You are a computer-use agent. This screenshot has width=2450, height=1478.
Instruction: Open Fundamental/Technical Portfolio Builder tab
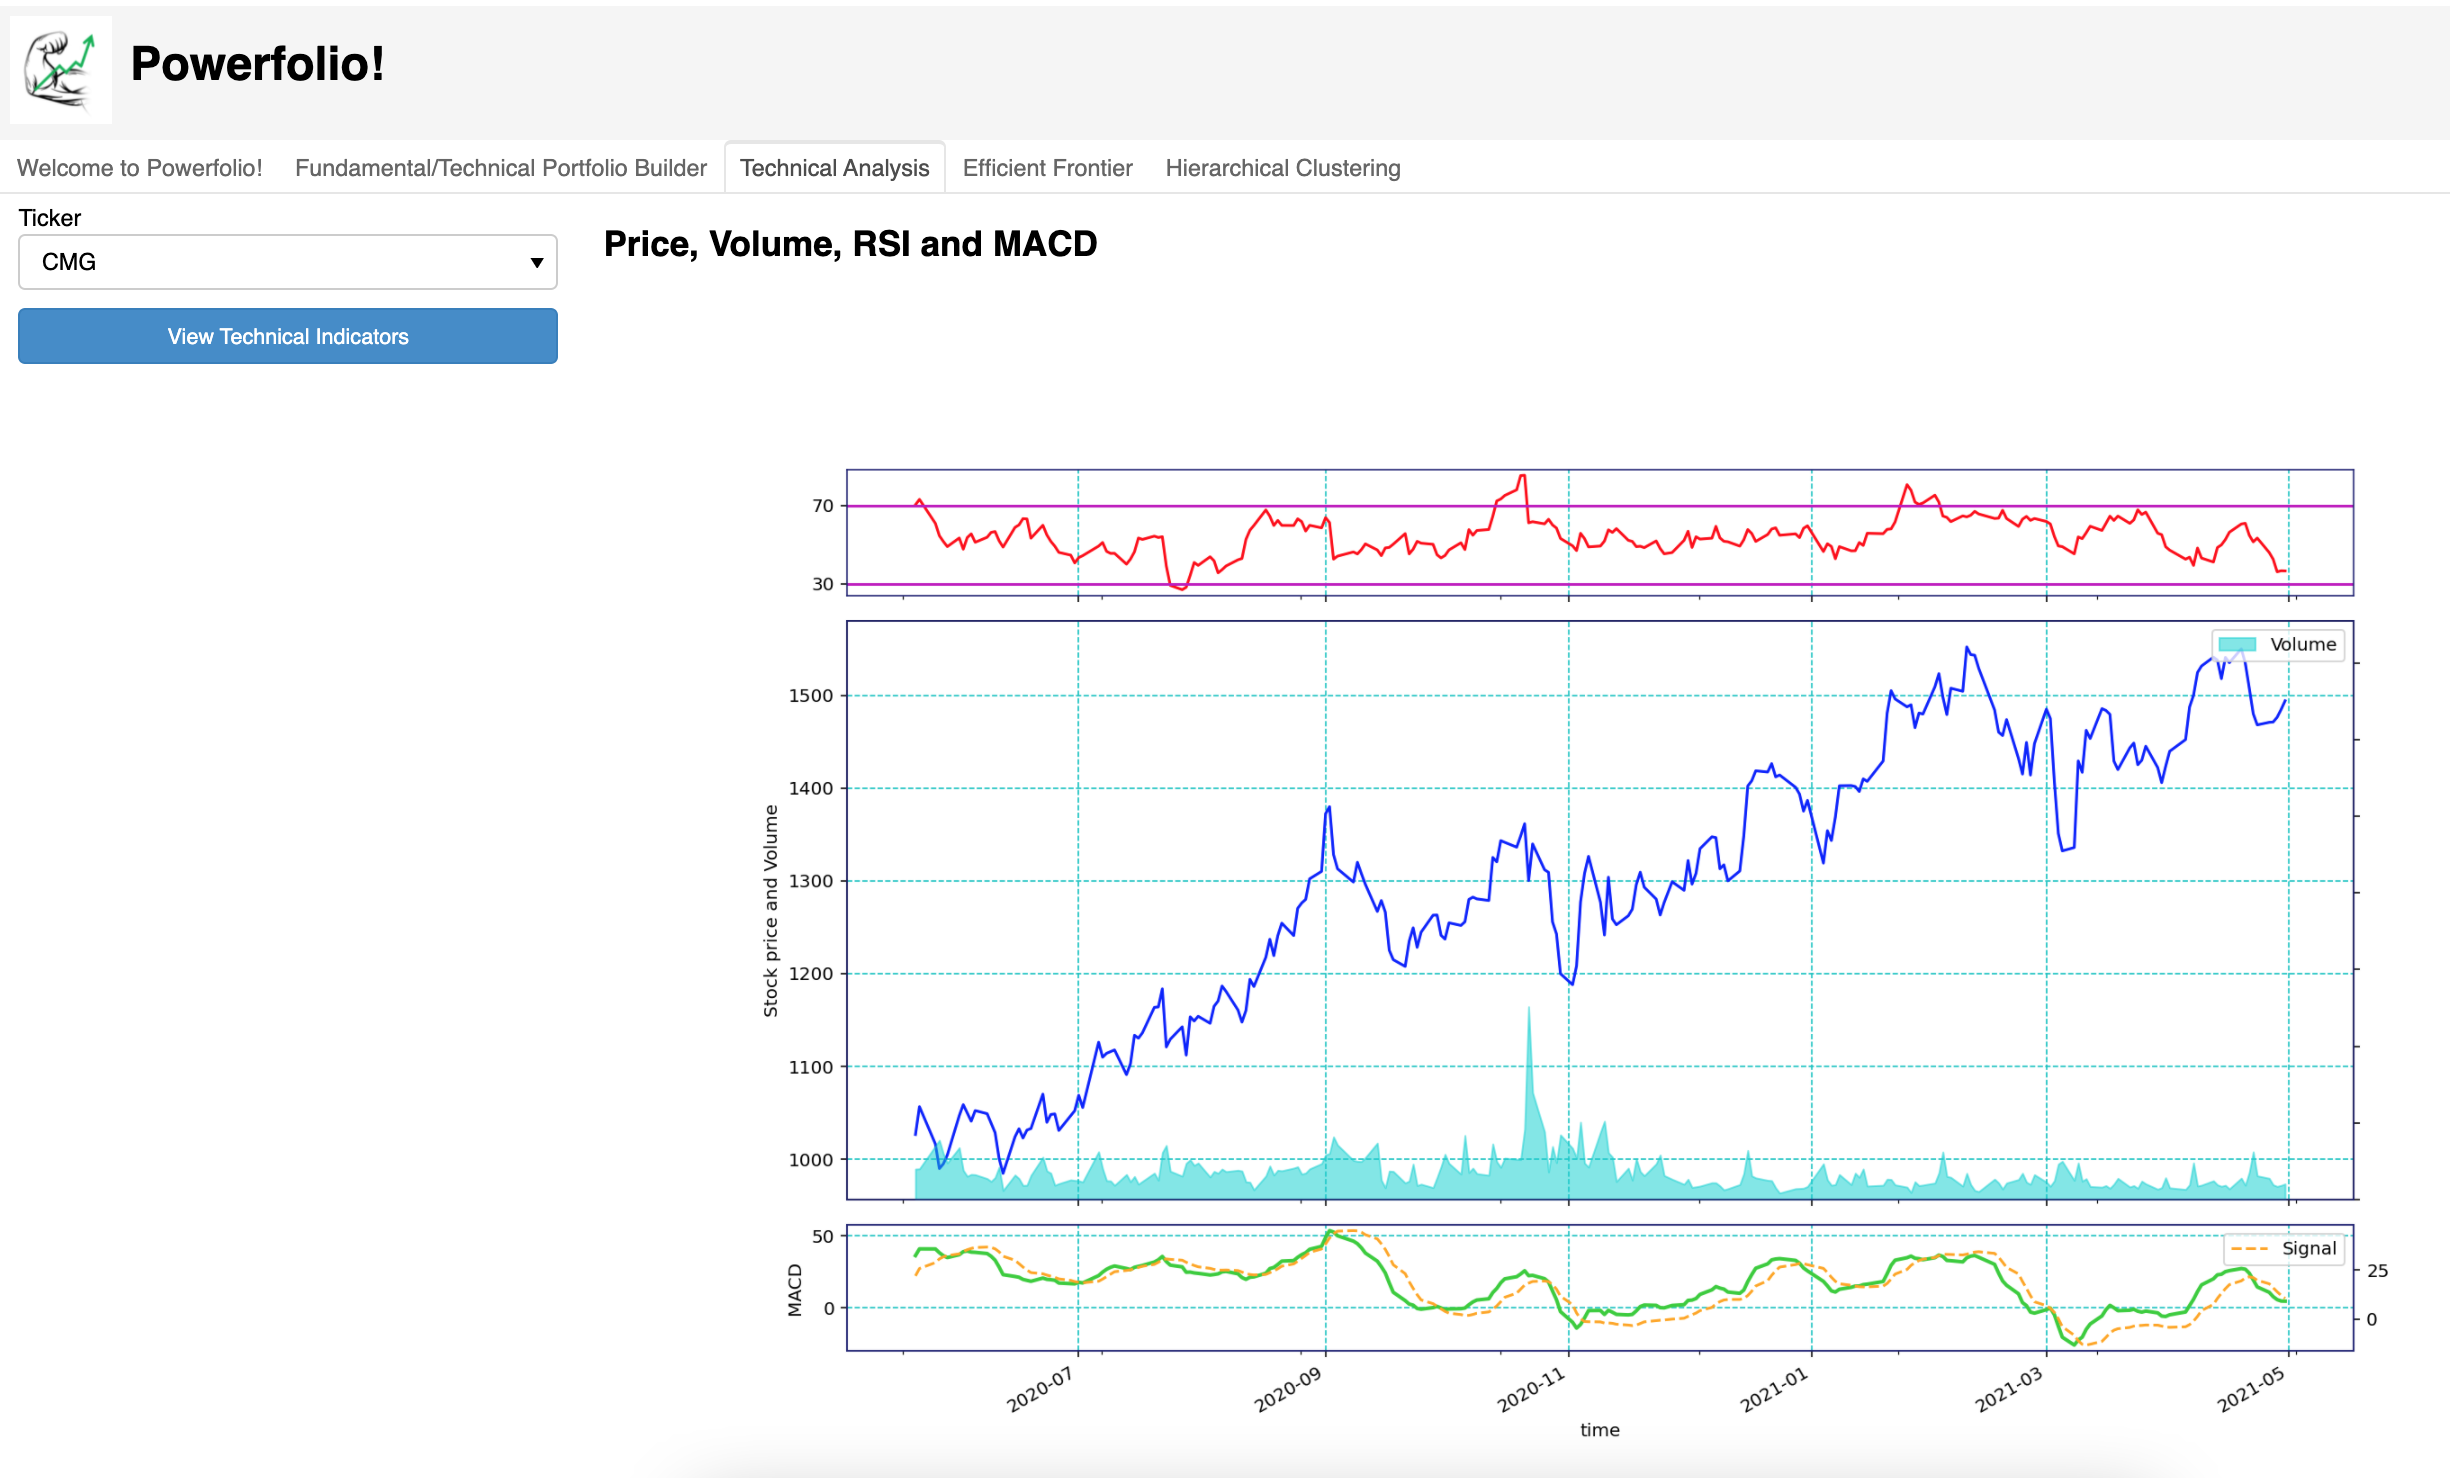[x=500, y=168]
